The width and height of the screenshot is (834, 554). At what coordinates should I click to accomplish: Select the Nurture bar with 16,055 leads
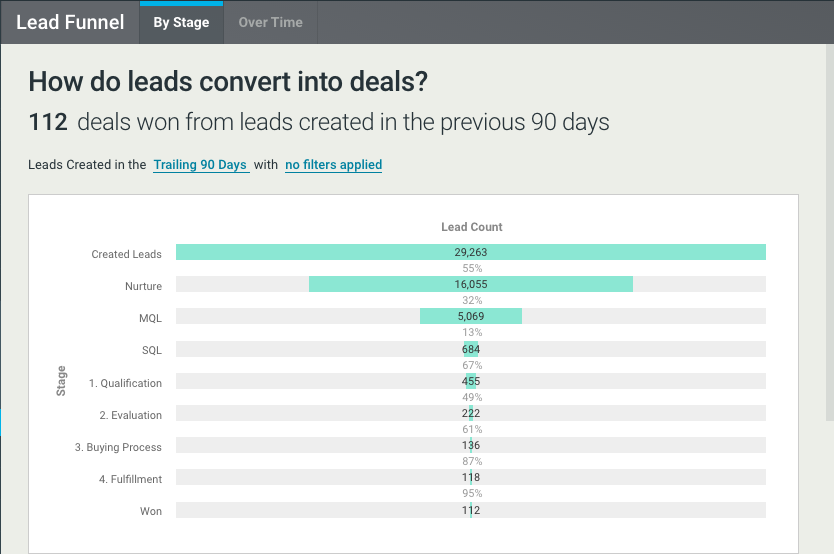[x=471, y=285]
